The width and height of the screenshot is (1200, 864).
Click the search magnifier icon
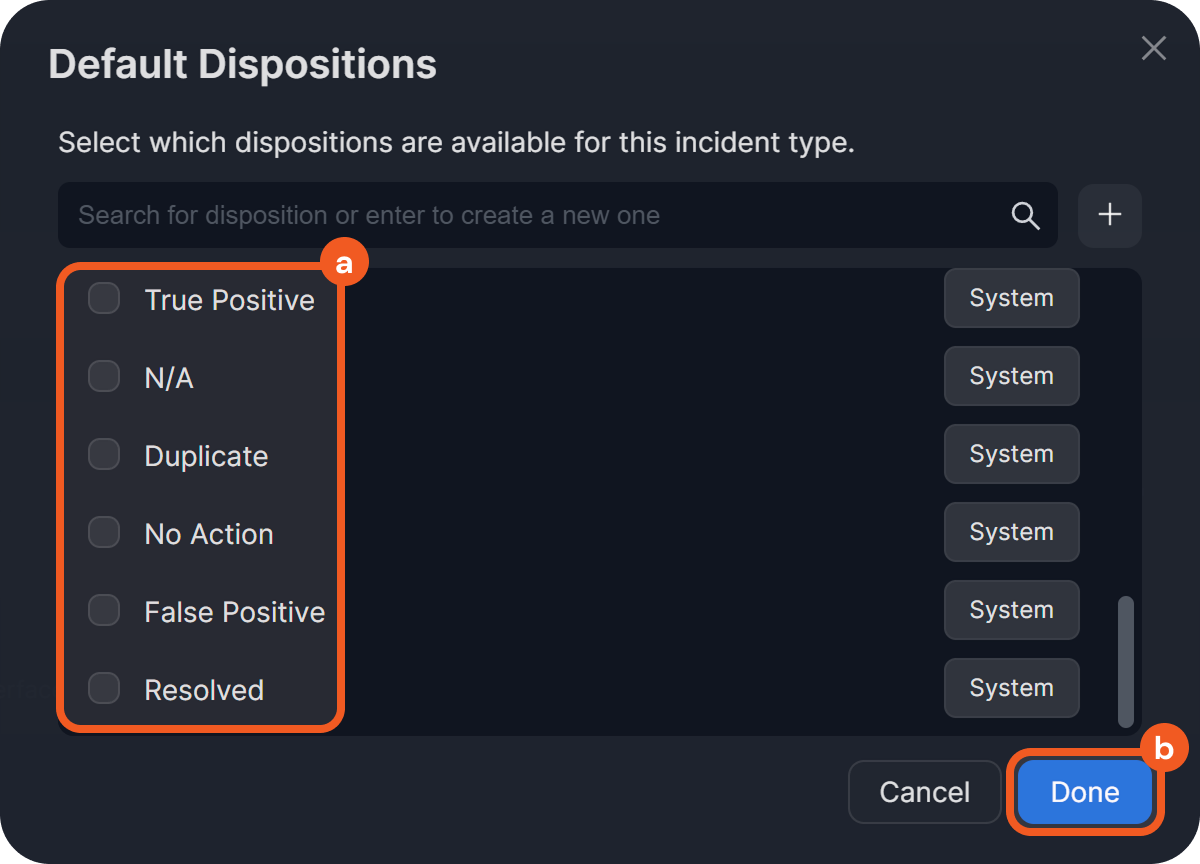1026,215
